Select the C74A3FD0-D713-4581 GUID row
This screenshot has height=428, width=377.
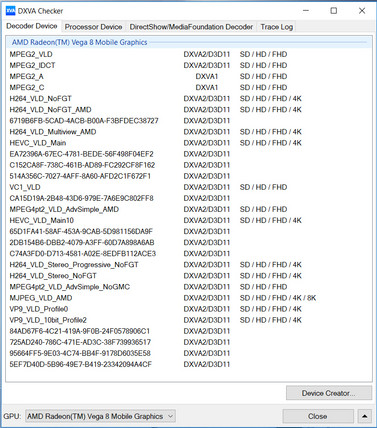click(x=189, y=254)
